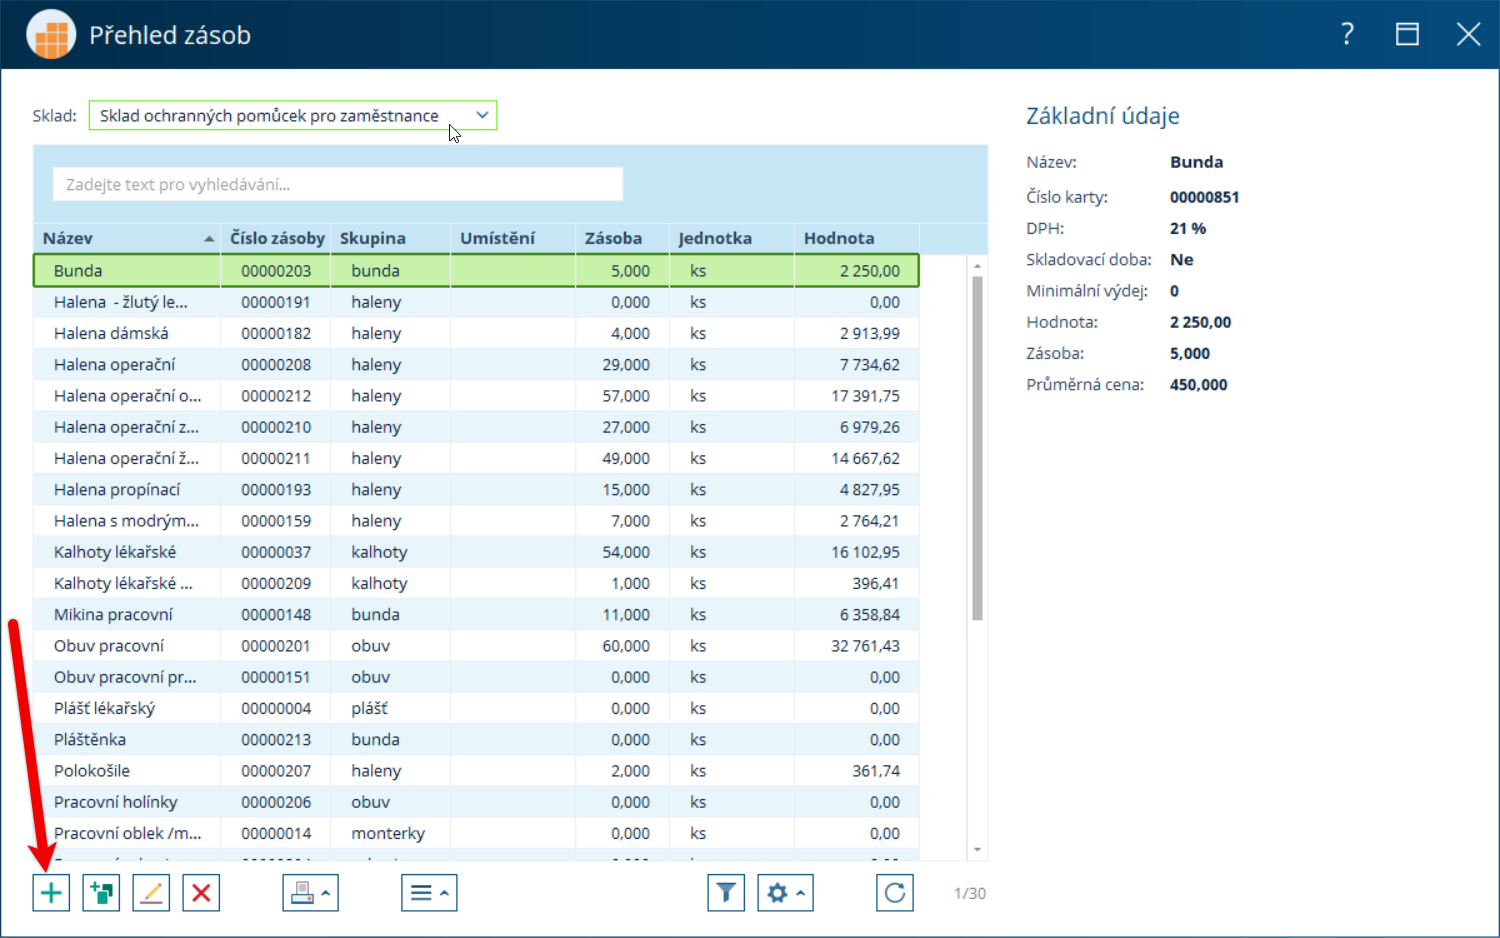Select the Pláštěnka row
Screen dimensions: 1500x938
pyautogui.click(x=476, y=740)
